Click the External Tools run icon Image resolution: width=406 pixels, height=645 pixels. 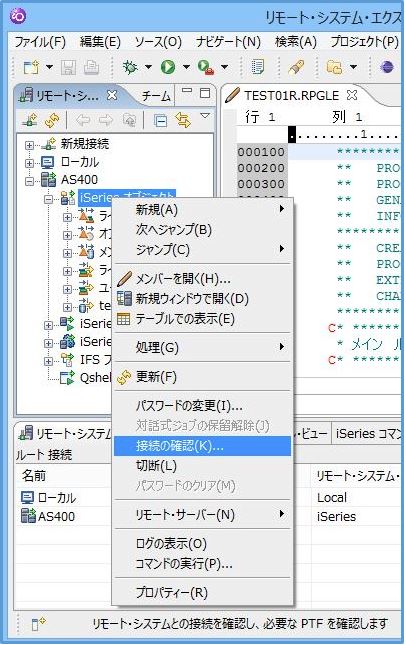point(205,67)
